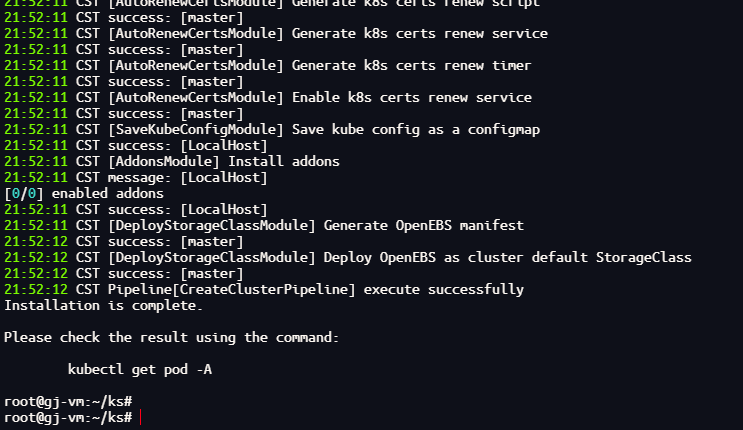Click the "kubectl get pod -A" command text
743x430 pixels.
pos(140,370)
